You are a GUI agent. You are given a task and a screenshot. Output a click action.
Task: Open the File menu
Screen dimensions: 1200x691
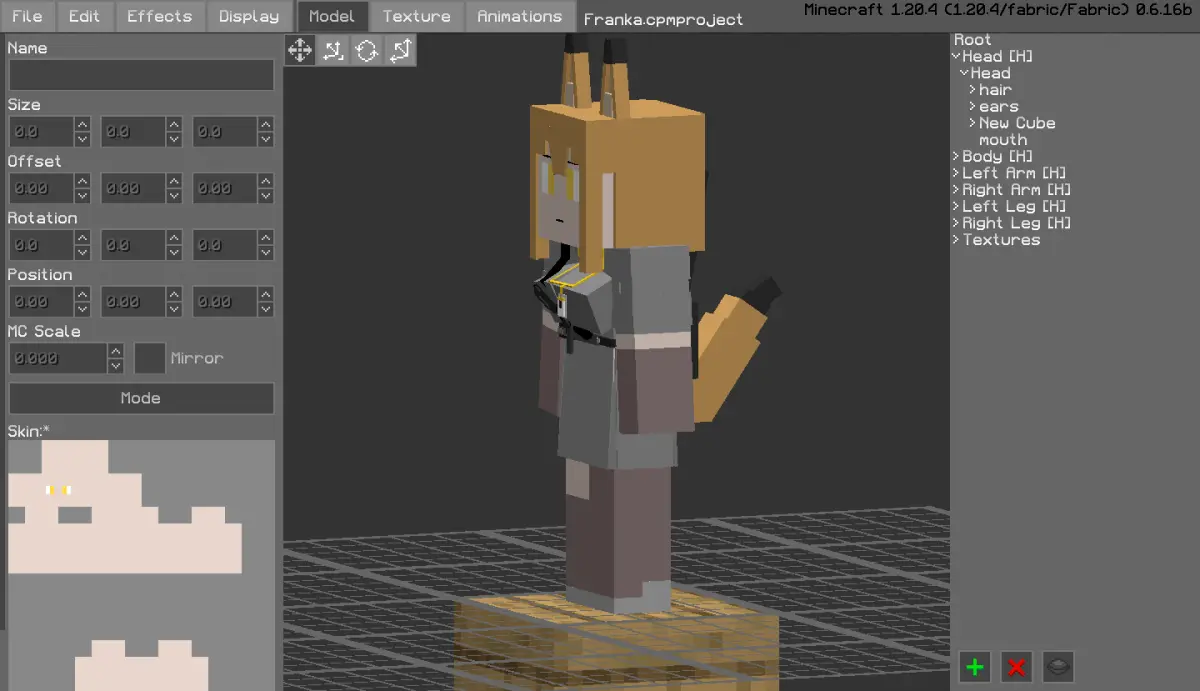[x=27, y=16]
